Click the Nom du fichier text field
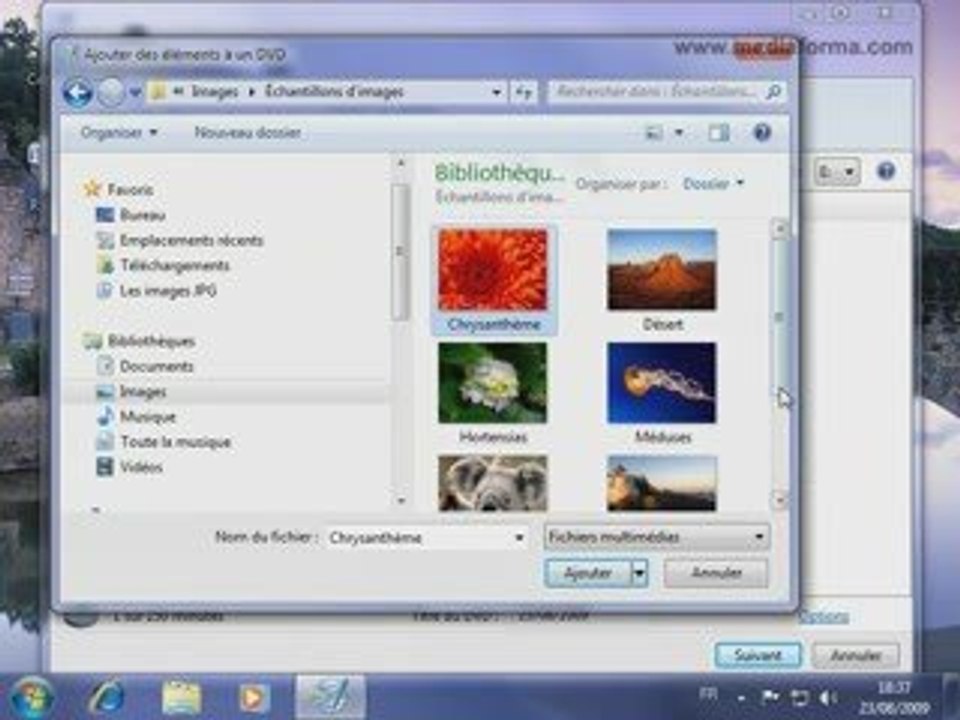Screen dimensions: 960x720 point(419,538)
